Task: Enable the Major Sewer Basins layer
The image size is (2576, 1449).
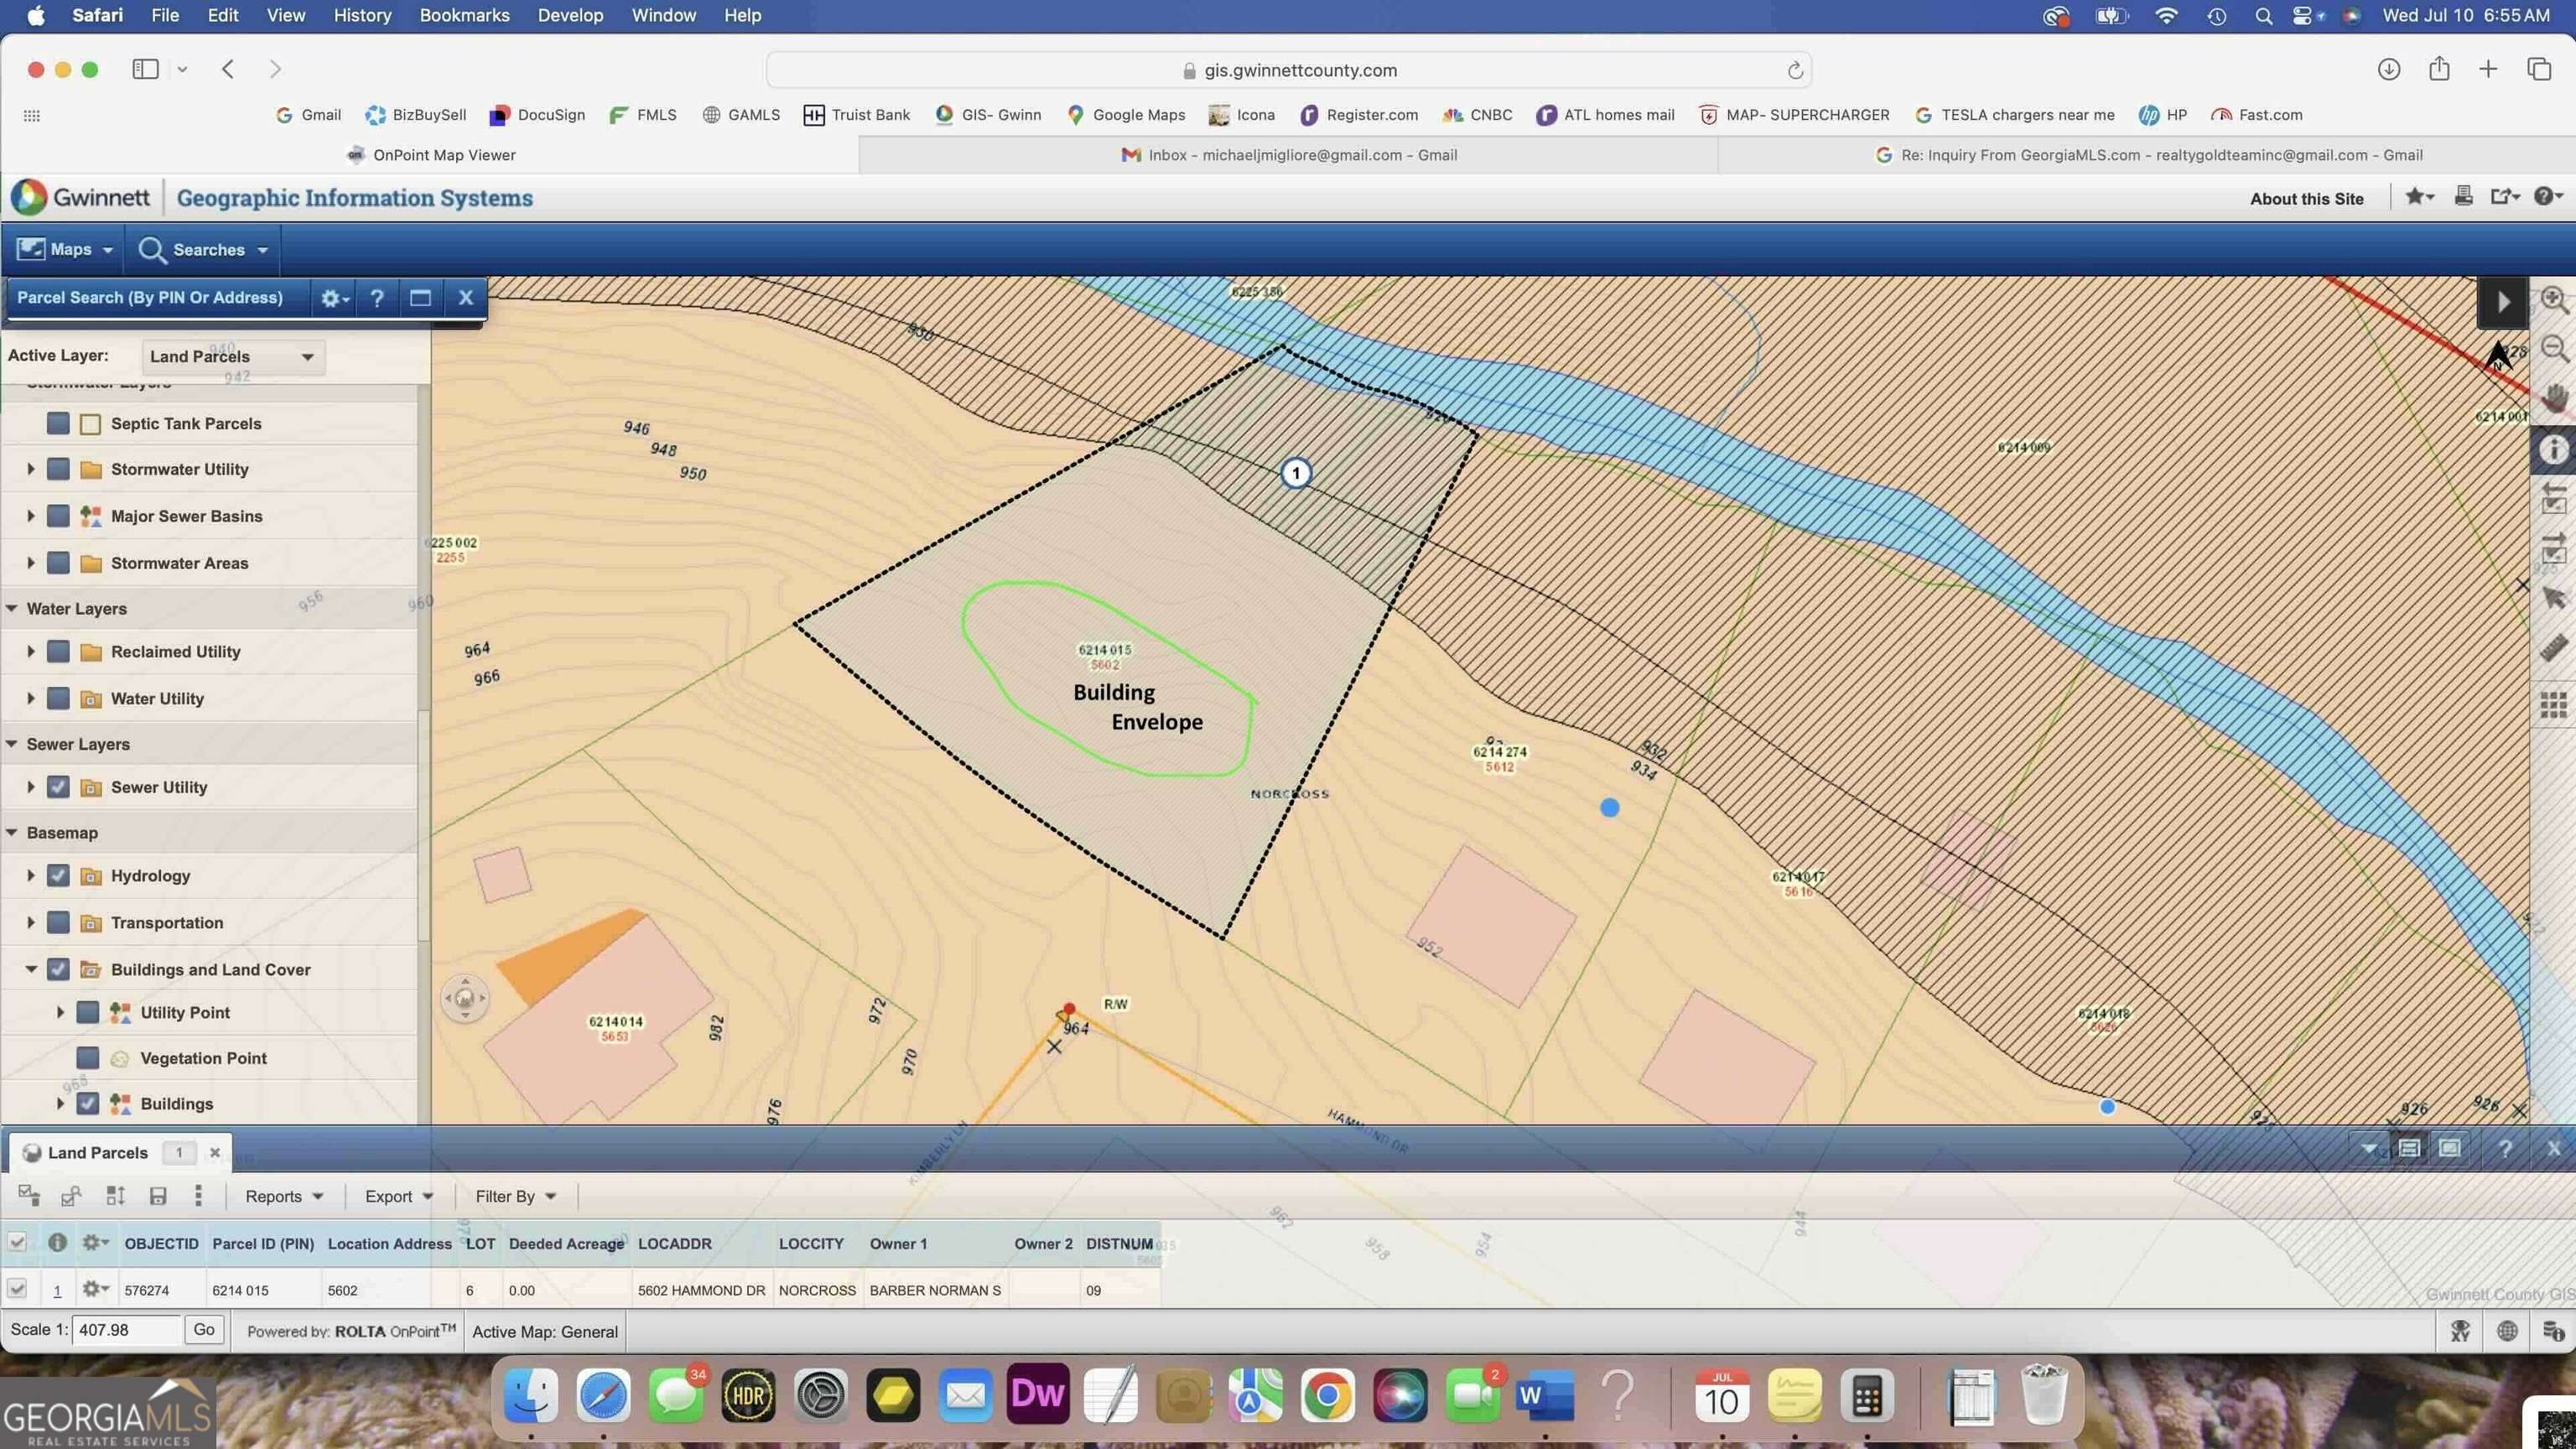Action: pos(58,516)
